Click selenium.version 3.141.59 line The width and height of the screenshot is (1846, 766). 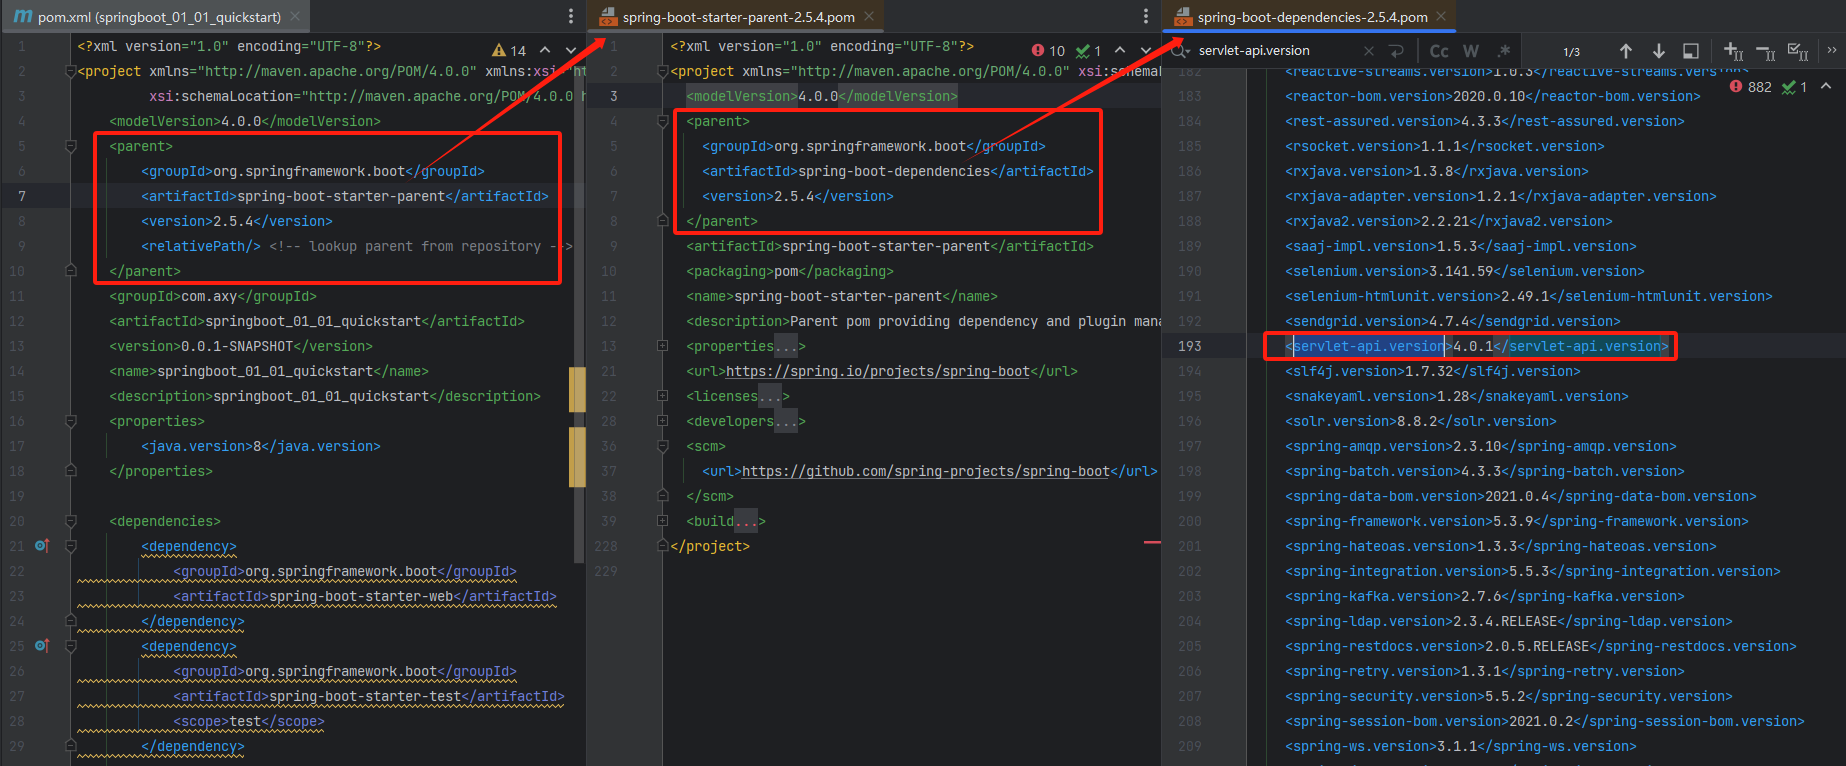click(x=1465, y=271)
